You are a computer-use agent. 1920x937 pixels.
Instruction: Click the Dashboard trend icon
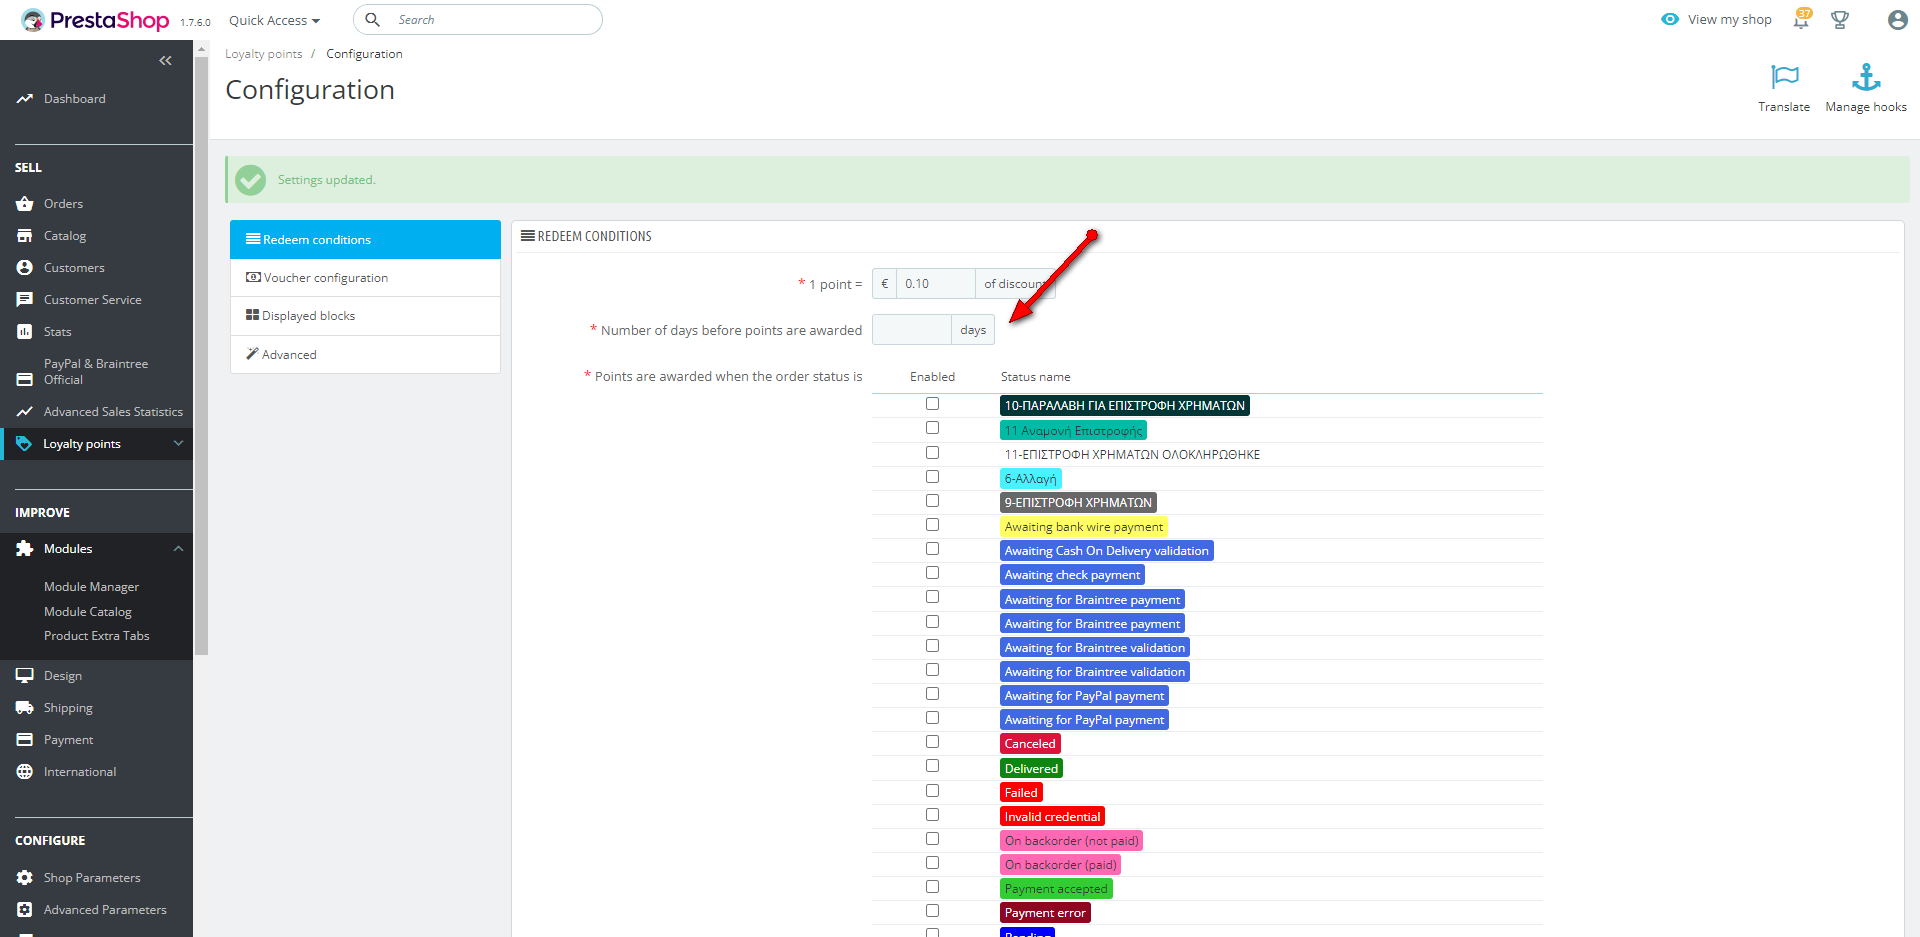click(25, 99)
